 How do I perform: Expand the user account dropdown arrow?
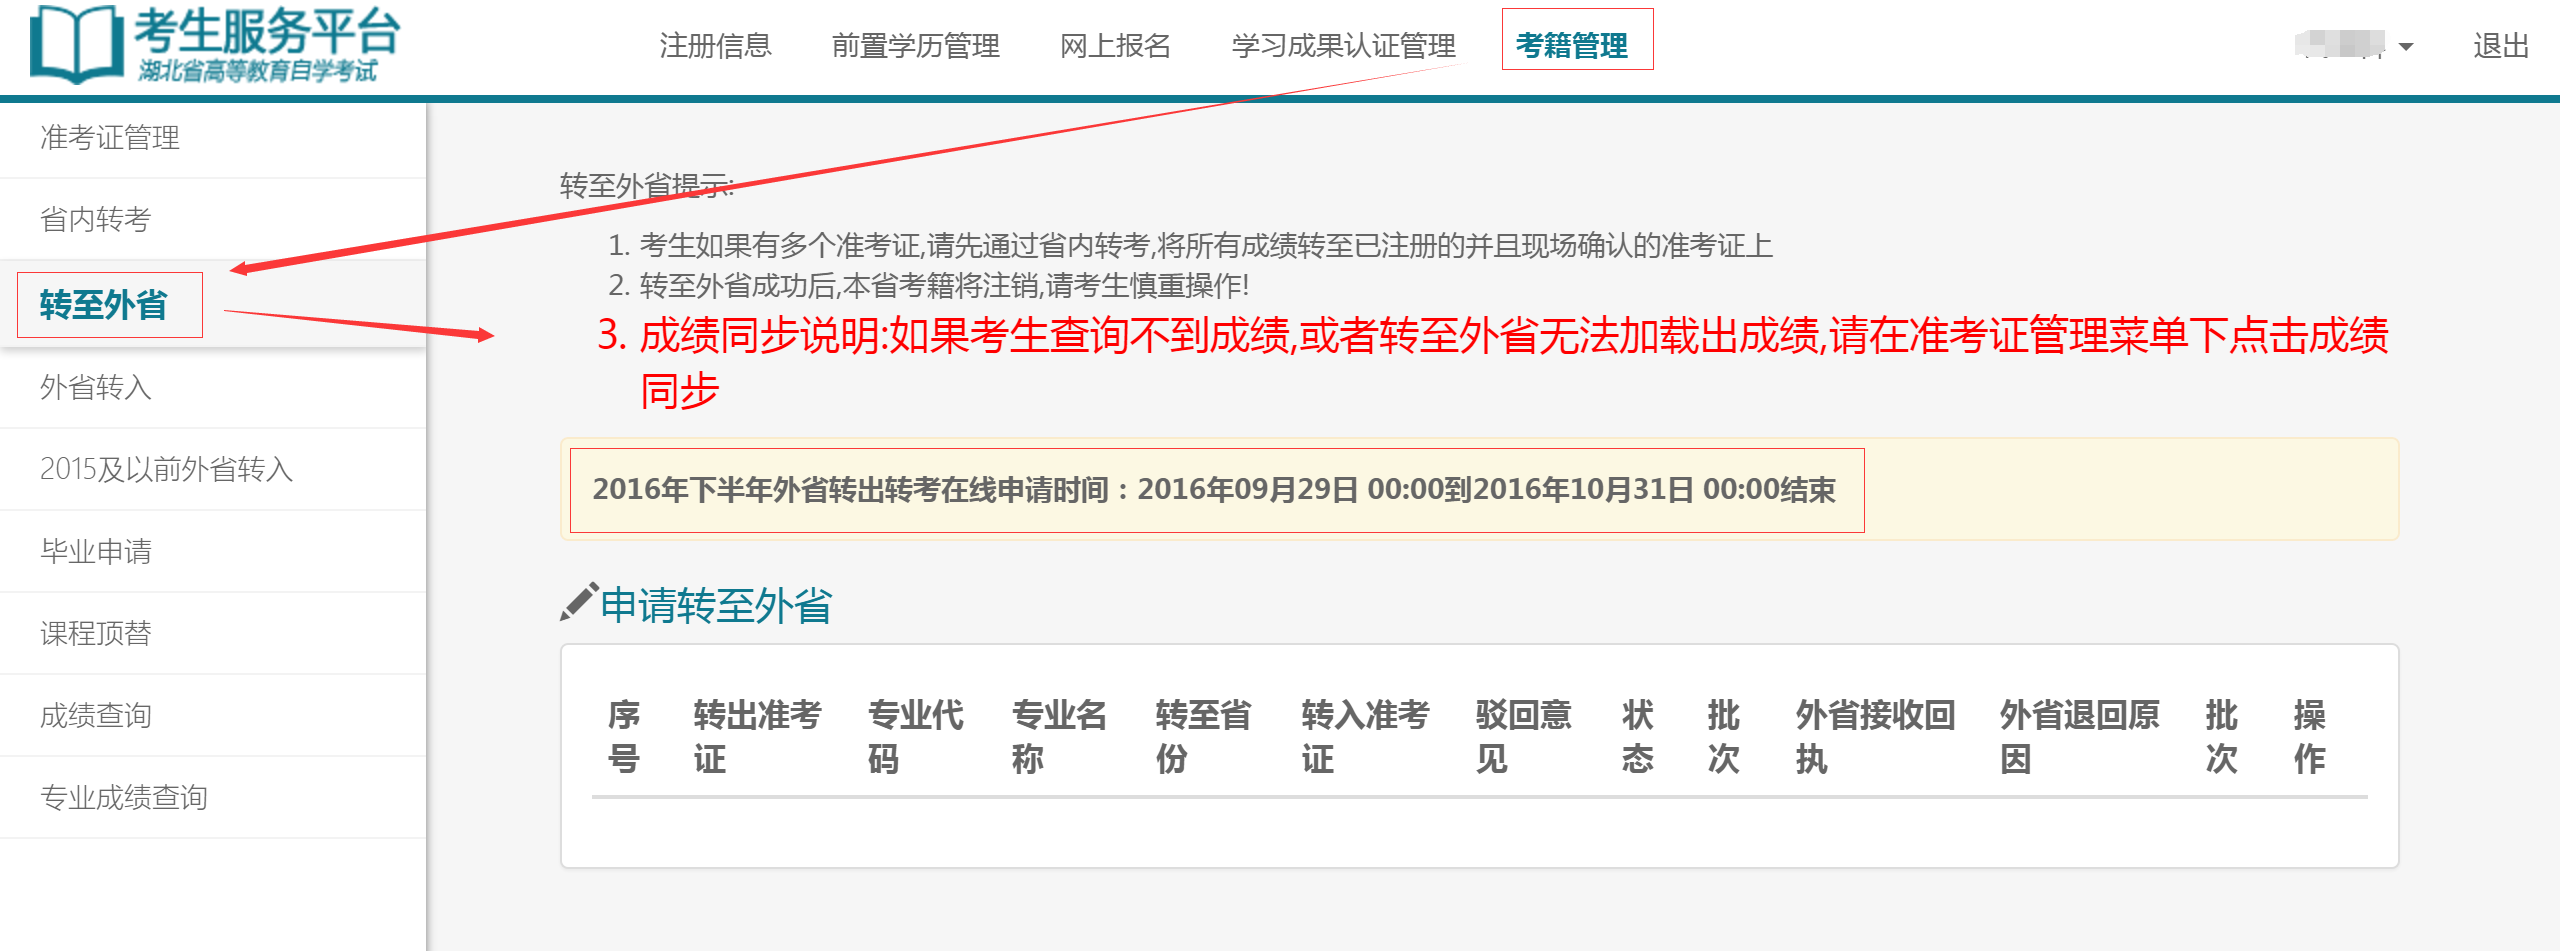[2406, 47]
